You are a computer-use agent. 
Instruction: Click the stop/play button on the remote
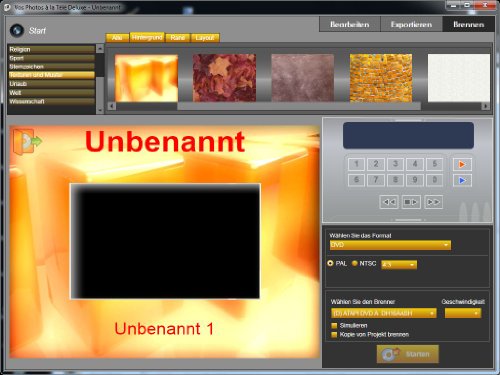[x=411, y=202]
